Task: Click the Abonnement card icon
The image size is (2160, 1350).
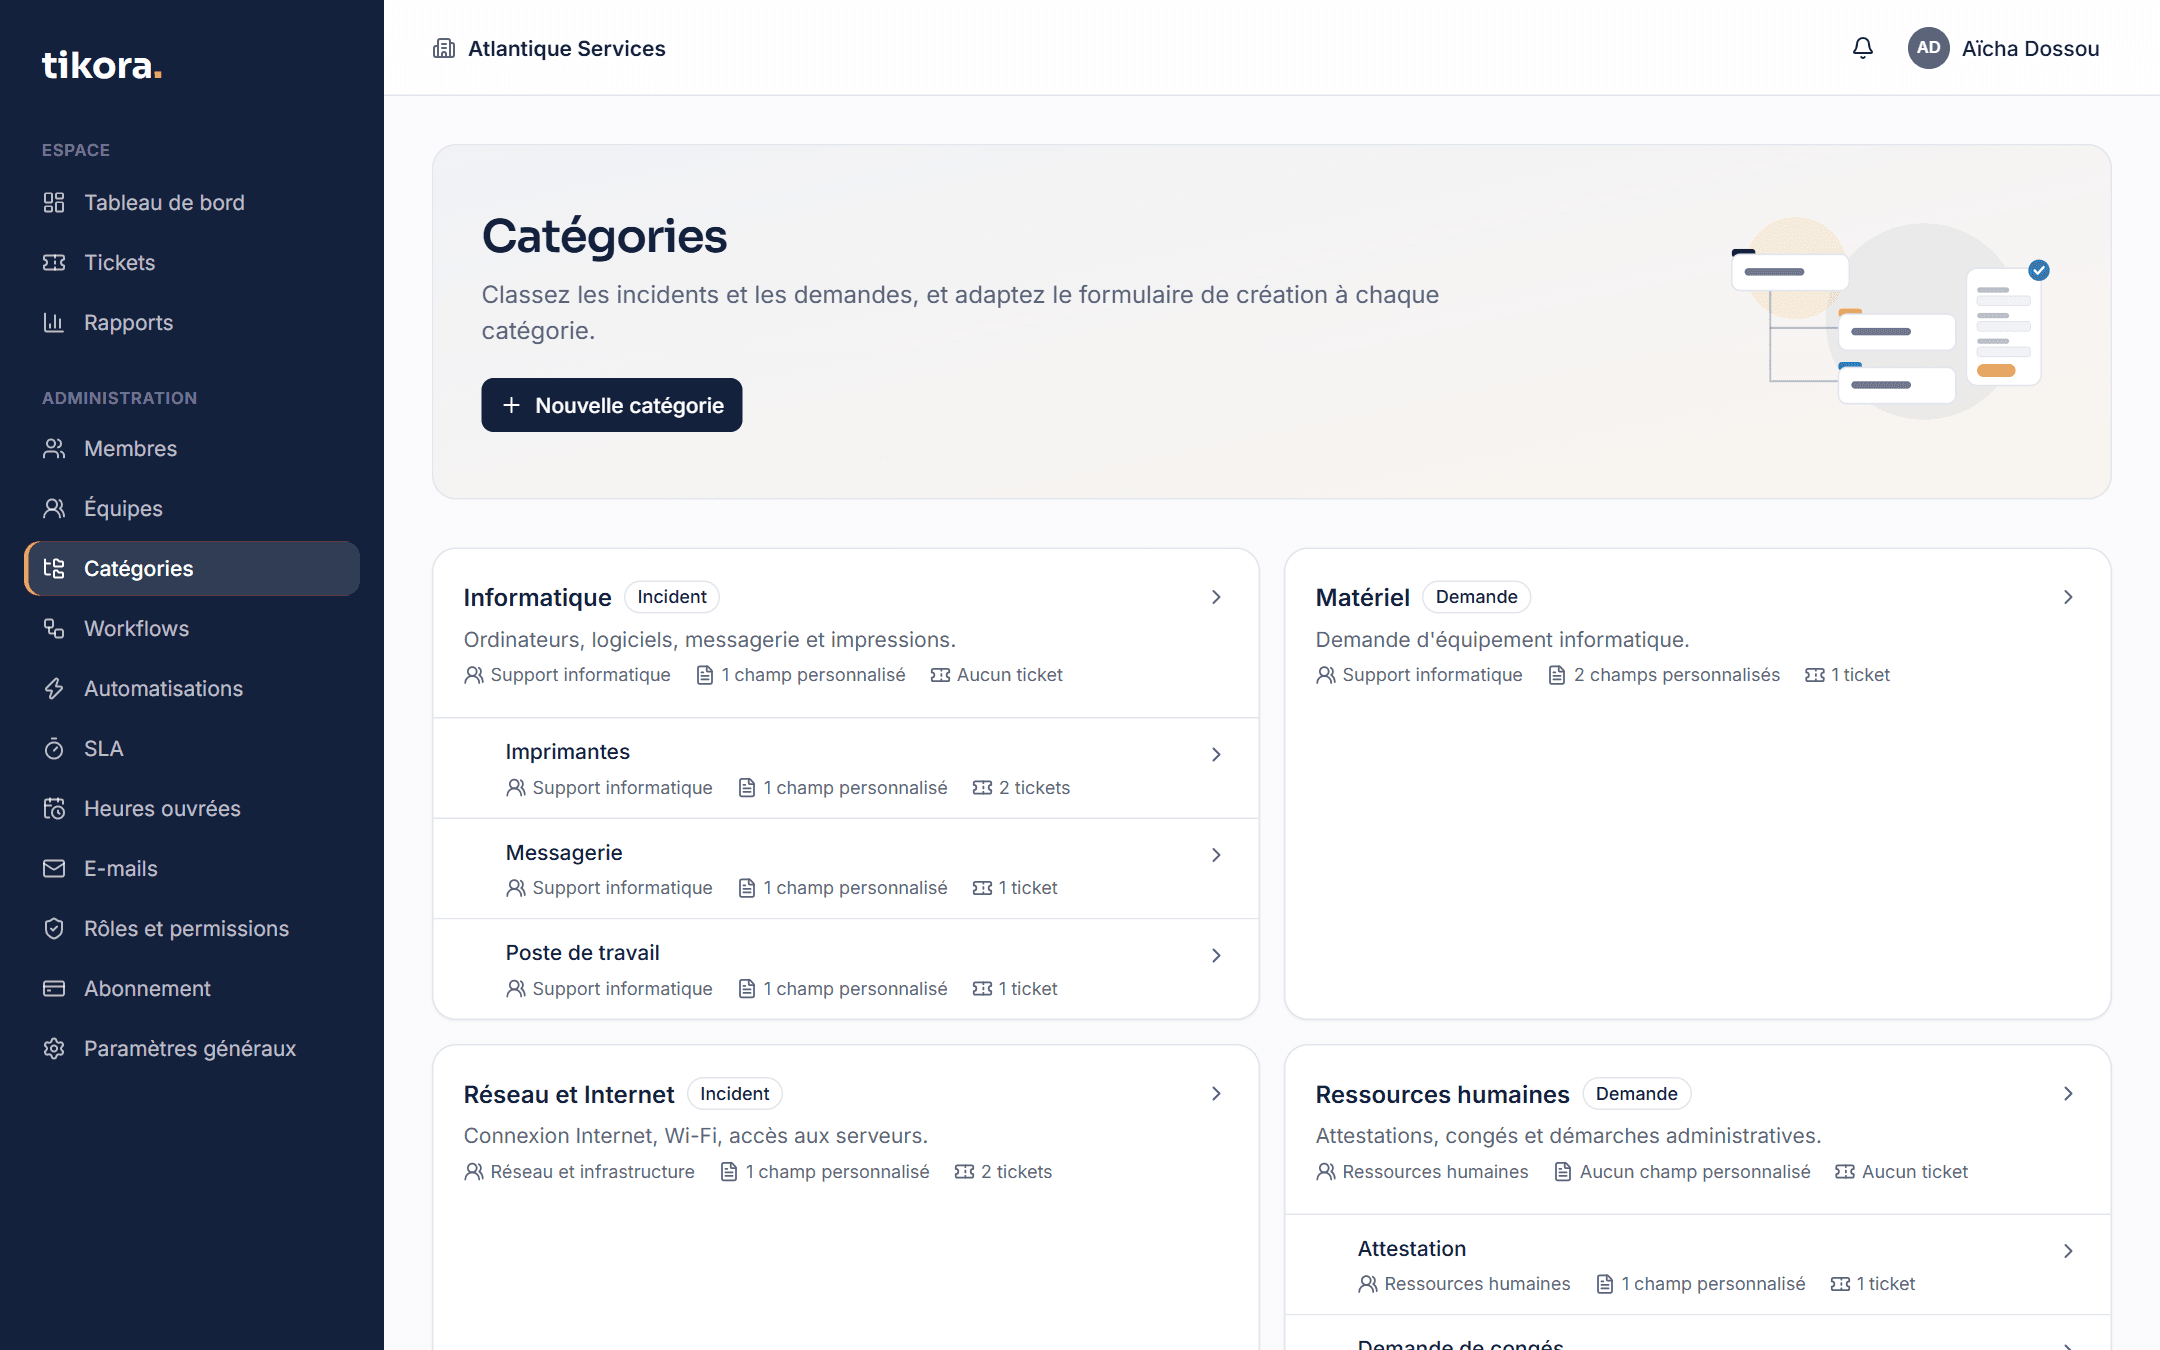Action: click(54, 989)
